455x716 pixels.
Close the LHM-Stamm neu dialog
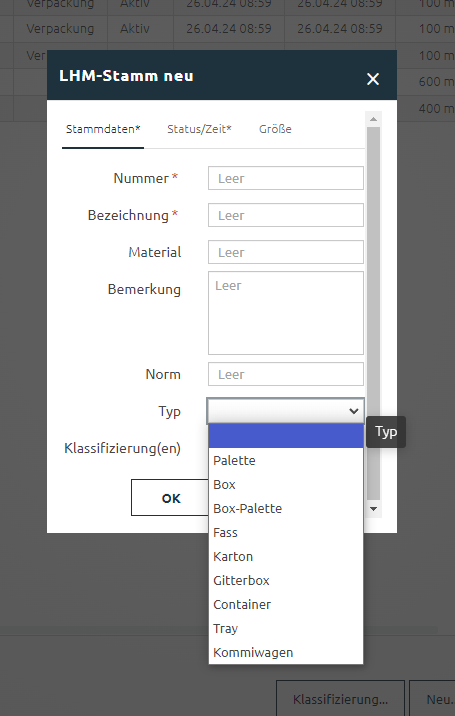373,79
